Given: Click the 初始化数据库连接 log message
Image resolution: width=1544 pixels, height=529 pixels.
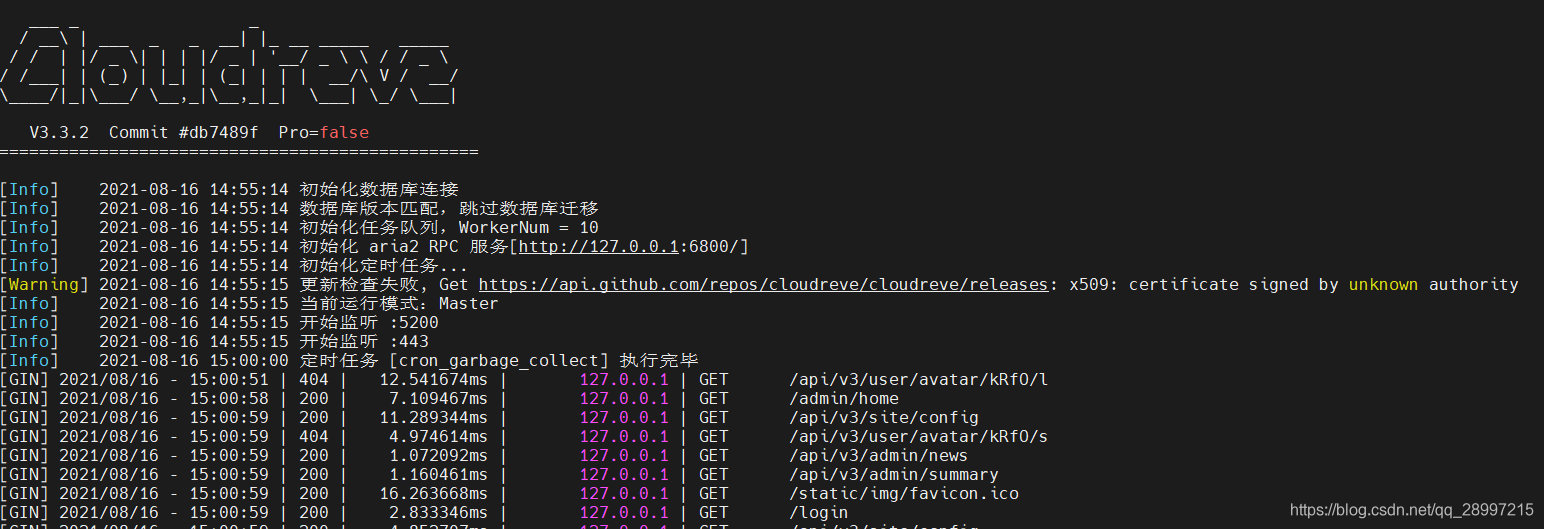Looking at the screenshot, I should point(379,190).
